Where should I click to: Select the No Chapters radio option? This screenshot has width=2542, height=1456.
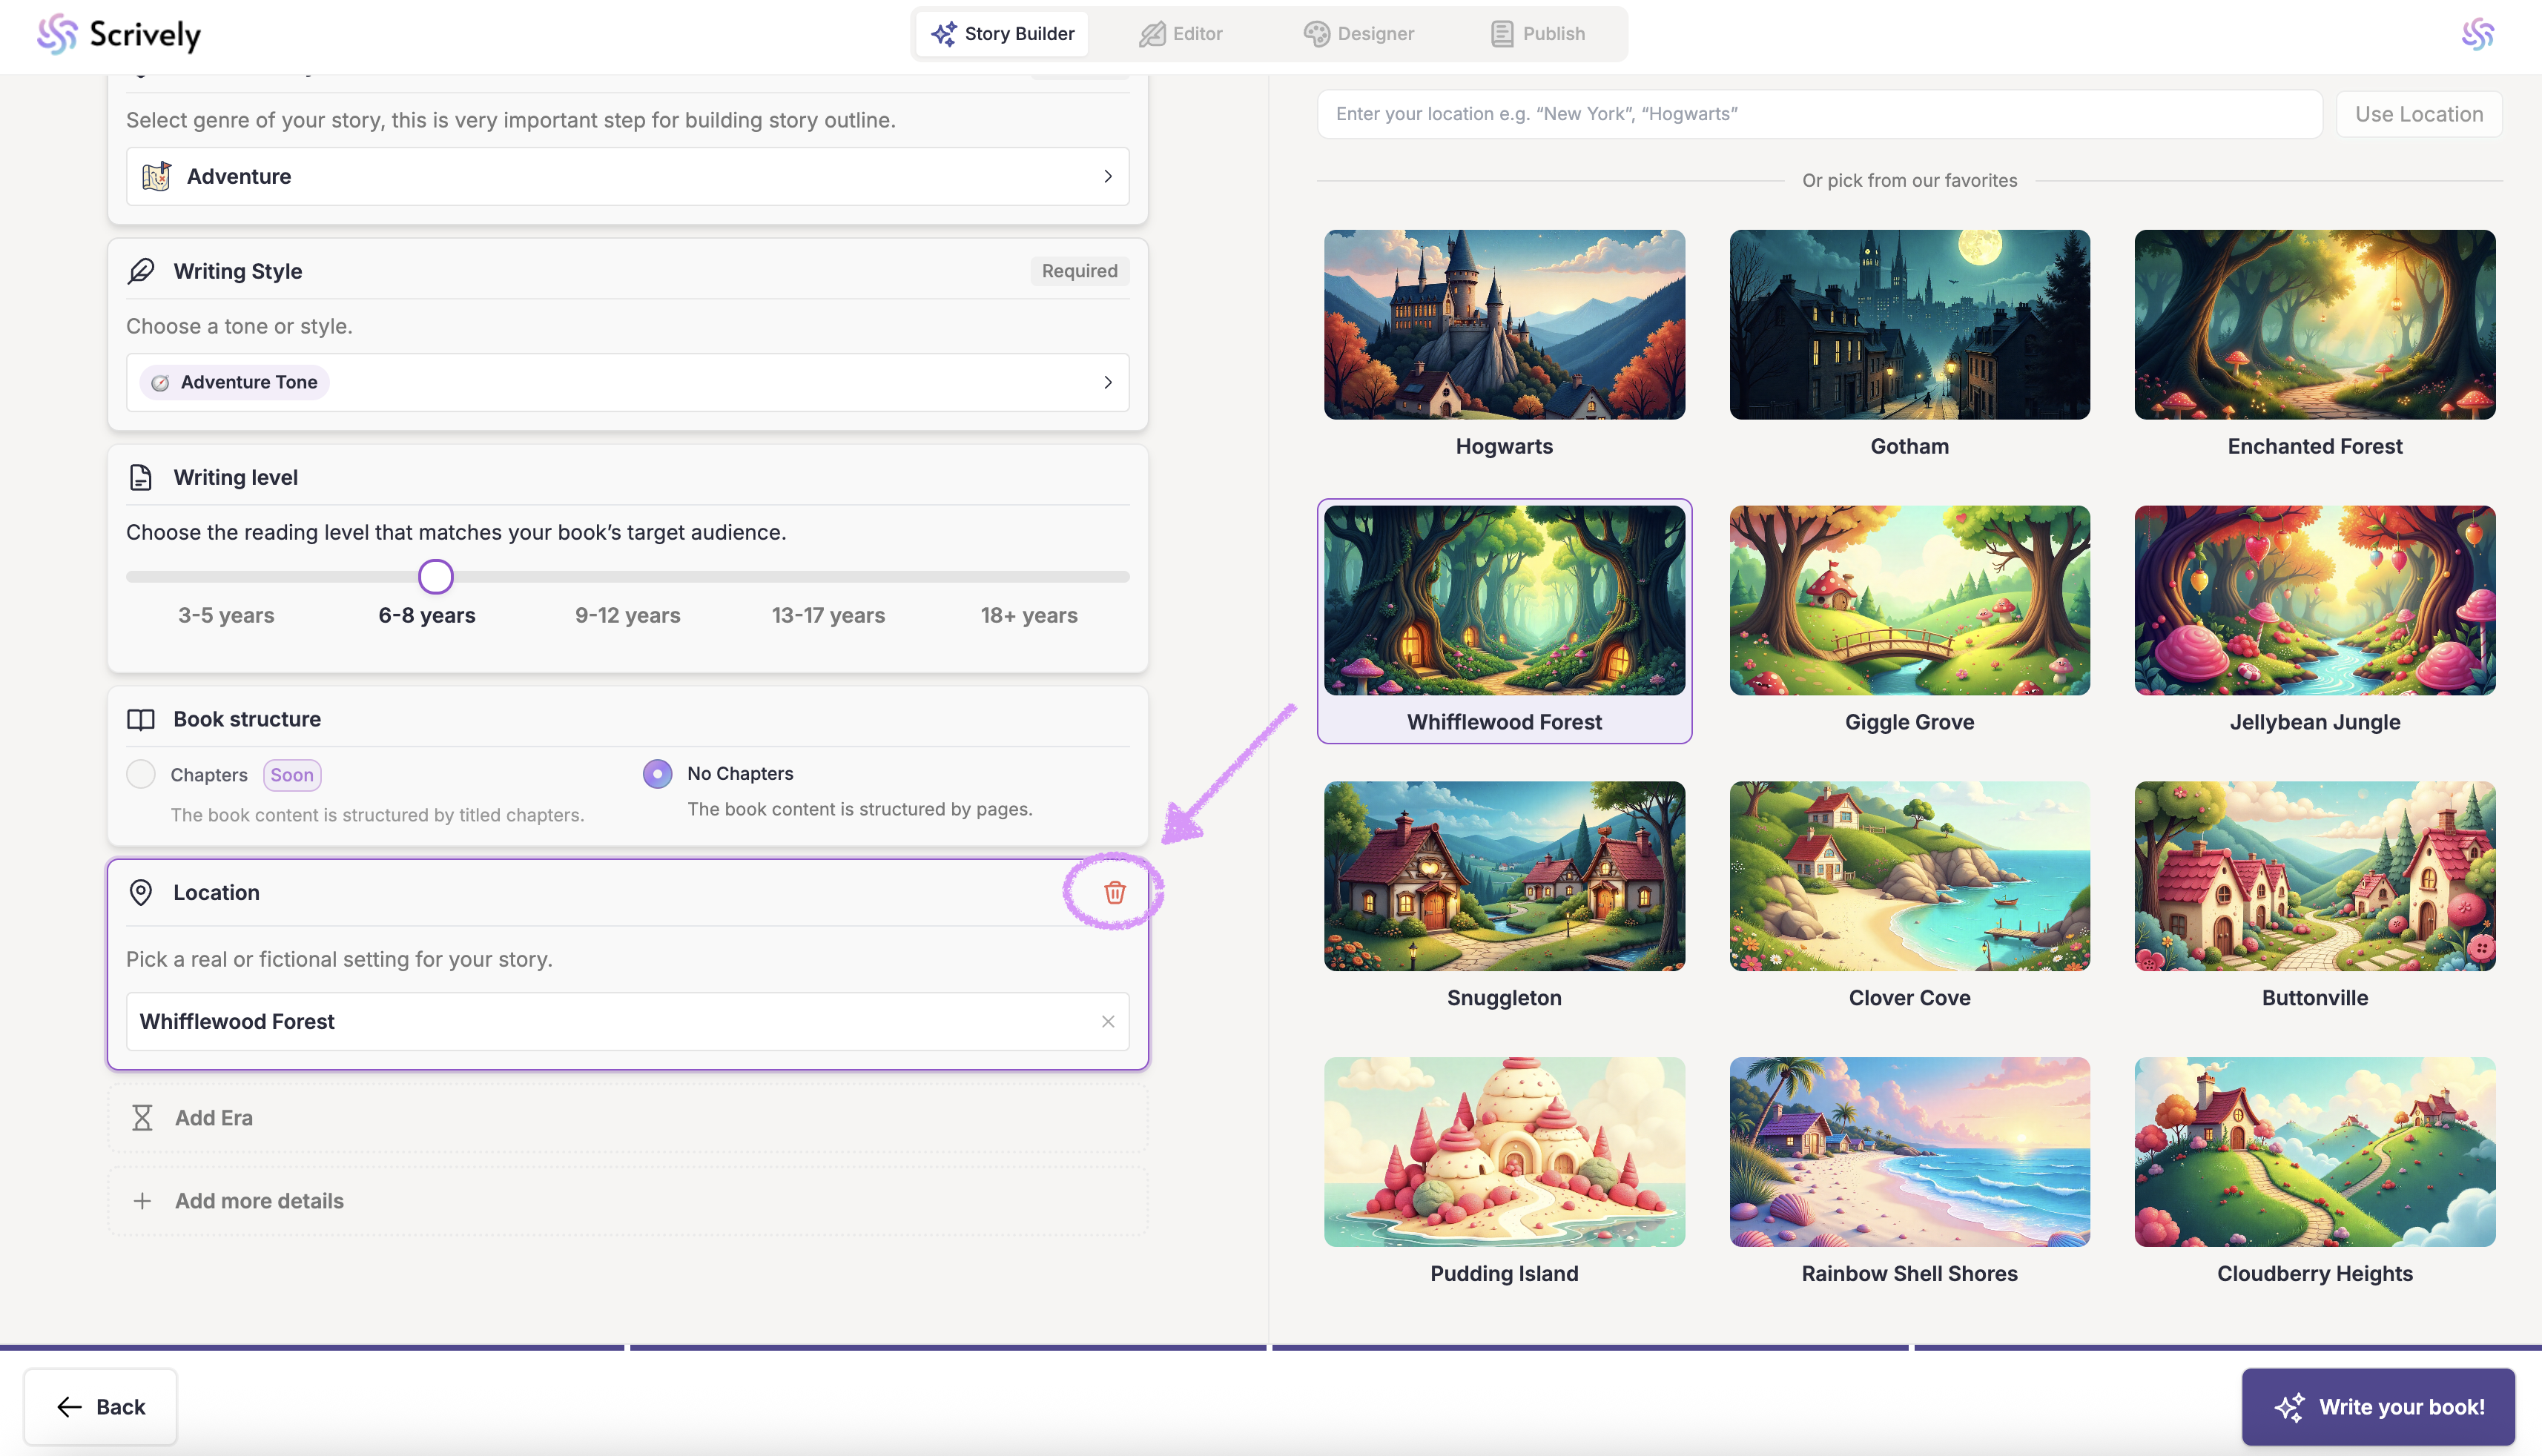coord(657,773)
